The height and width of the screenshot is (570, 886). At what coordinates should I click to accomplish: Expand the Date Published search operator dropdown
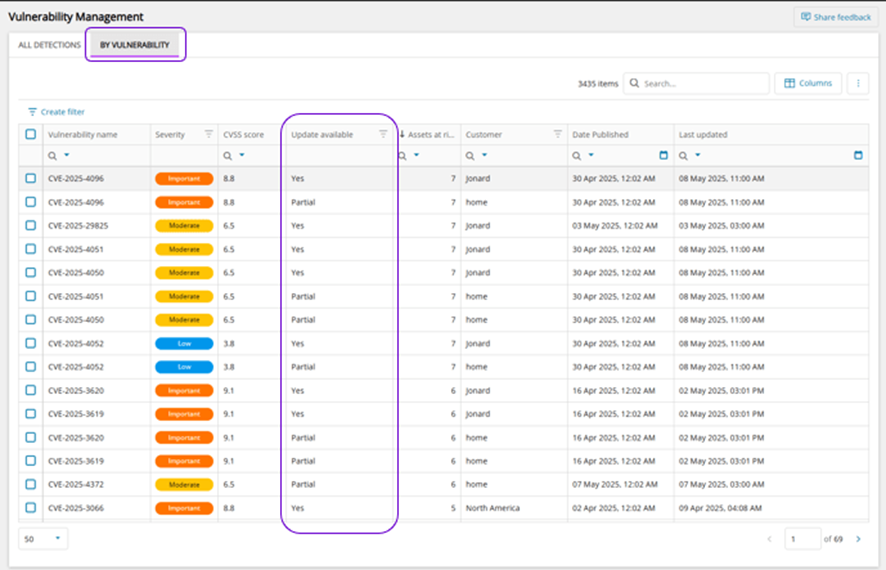(x=591, y=155)
